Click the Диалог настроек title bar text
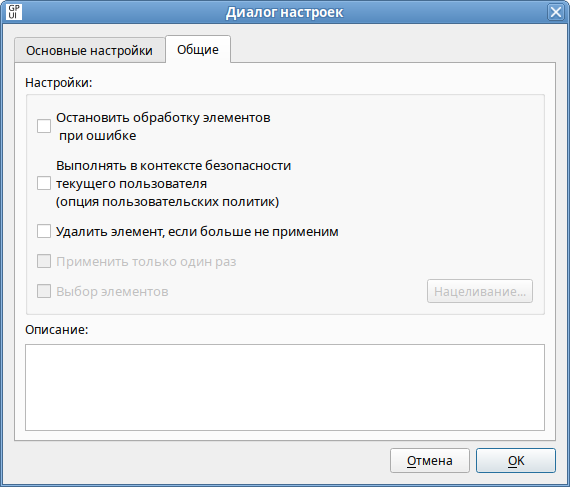This screenshot has height=487, width=570. tap(285, 12)
